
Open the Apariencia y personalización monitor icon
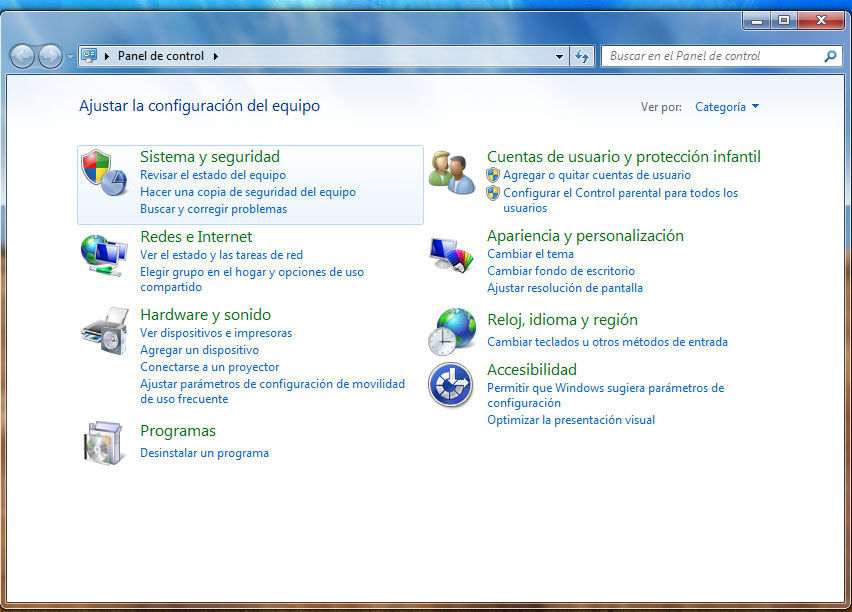tap(451, 254)
